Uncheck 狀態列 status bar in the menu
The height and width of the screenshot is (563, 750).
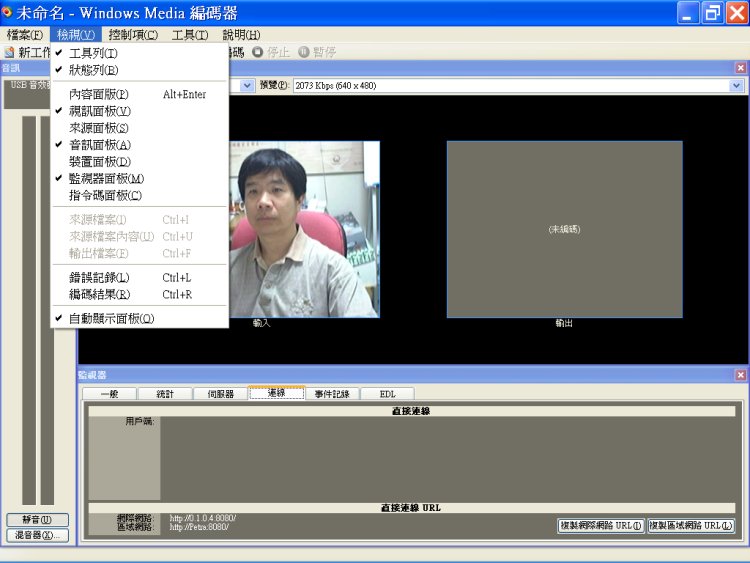tap(93, 70)
